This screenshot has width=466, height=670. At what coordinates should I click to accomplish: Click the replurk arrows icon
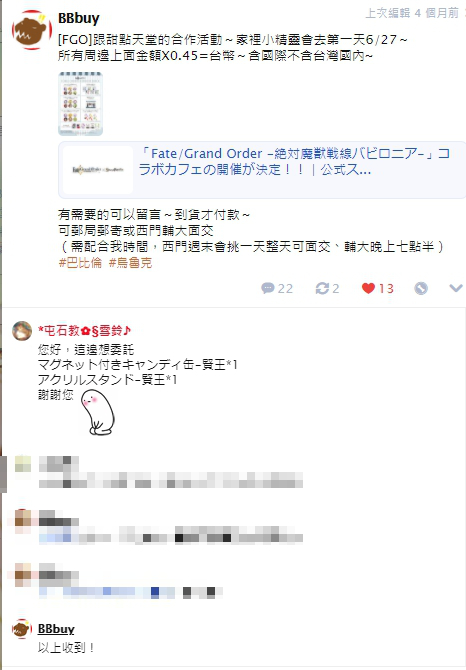click(x=322, y=288)
